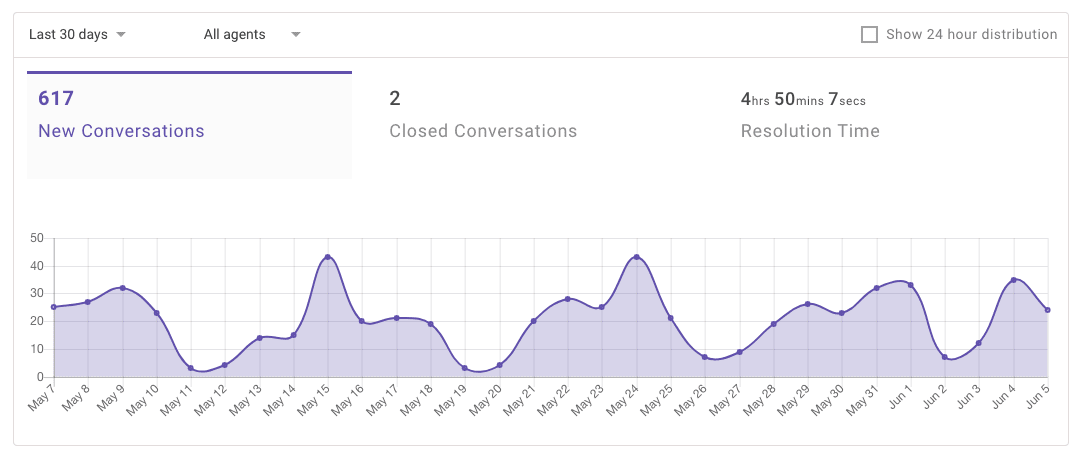Click arrow next to All agents
Image resolution: width=1087 pixels, height=462 pixels.
tap(295, 35)
